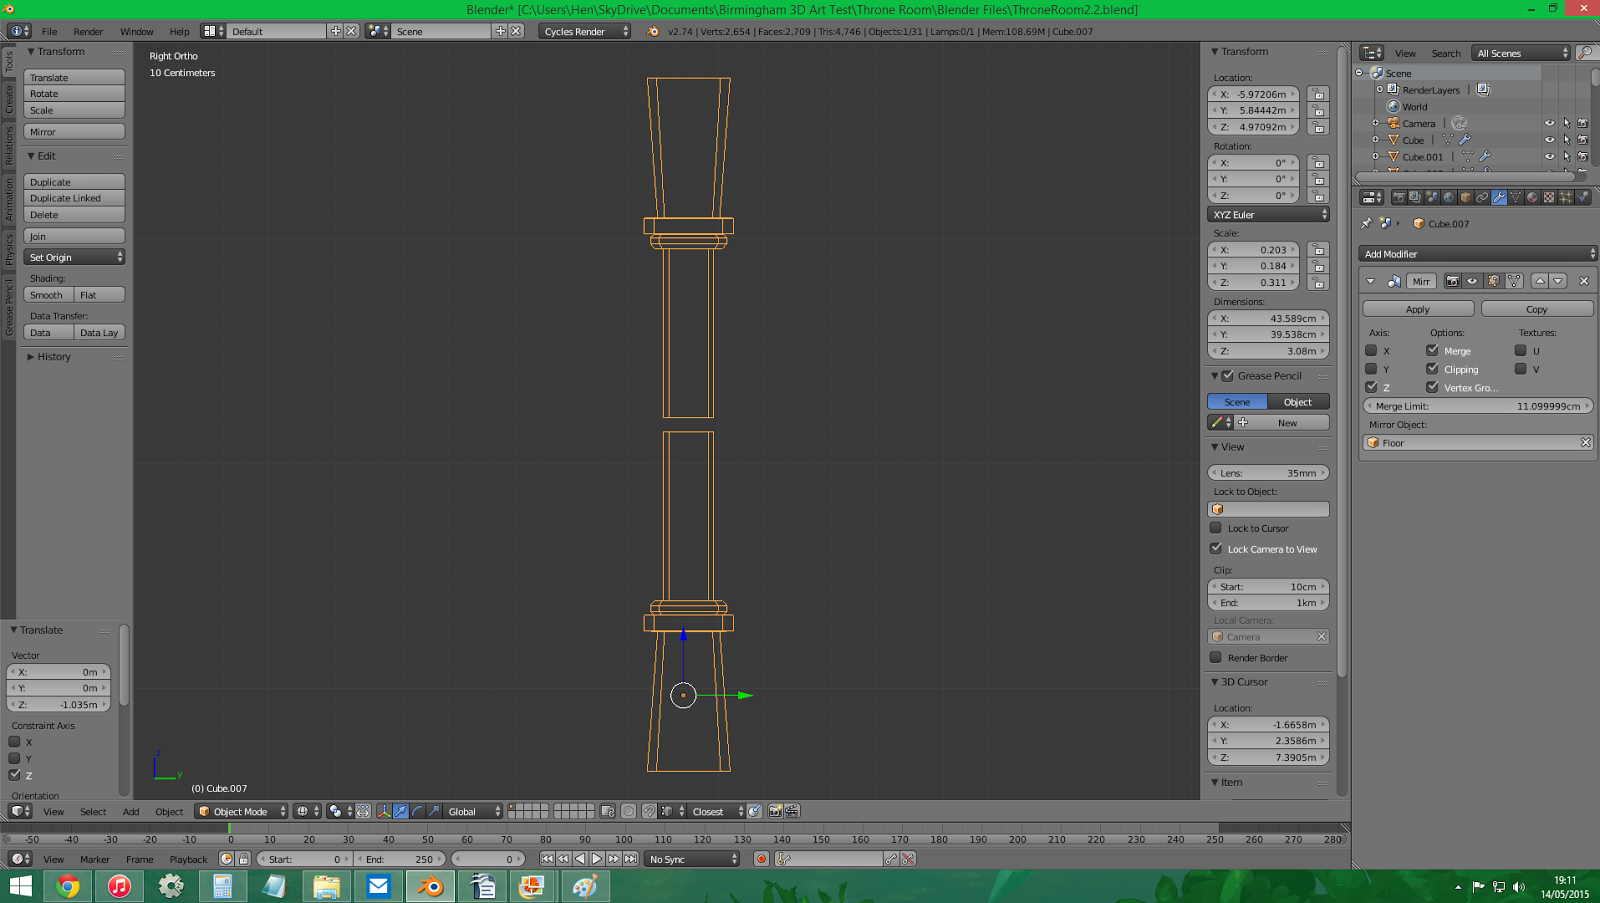Toggle Mirror modifier viewport visibility eye
This screenshot has width=1600, height=903.
(1472, 281)
